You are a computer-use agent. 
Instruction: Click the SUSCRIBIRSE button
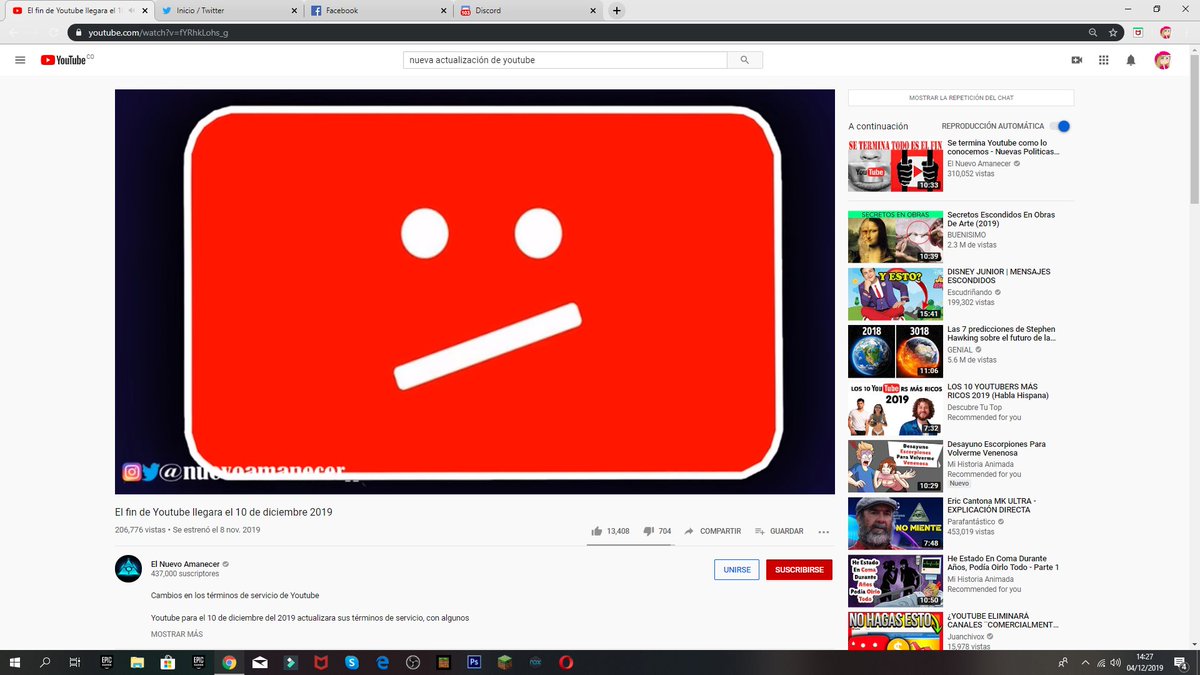800,569
